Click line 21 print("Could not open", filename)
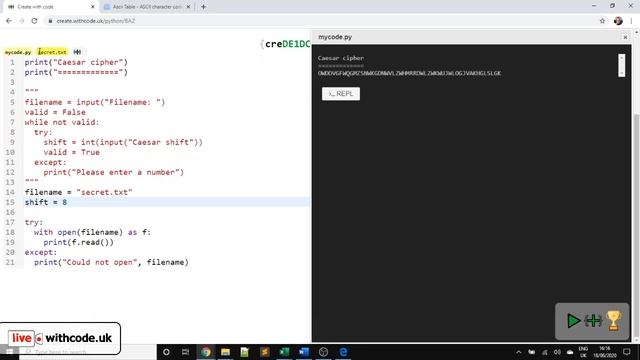The image size is (640, 360). pyautogui.click(x=111, y=262)
